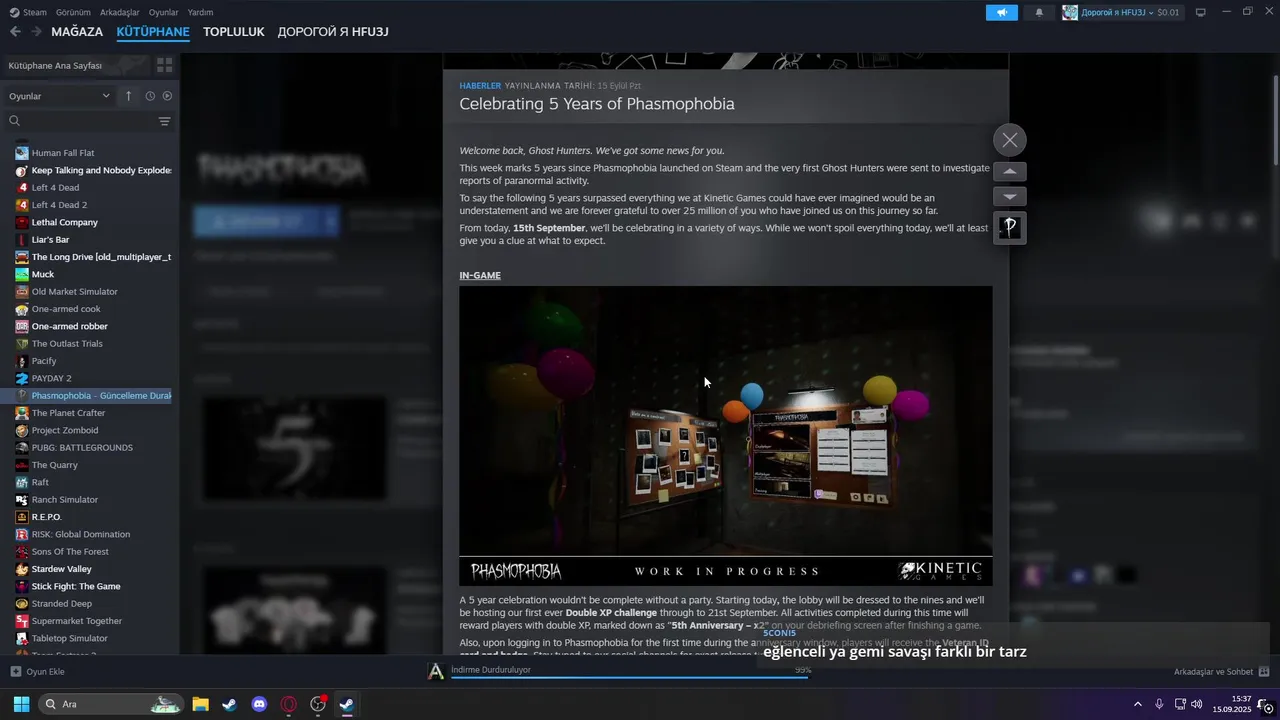Go to the MAĞAZA tab
Viewport: 1280px width, 720px height.
(77, 32)
